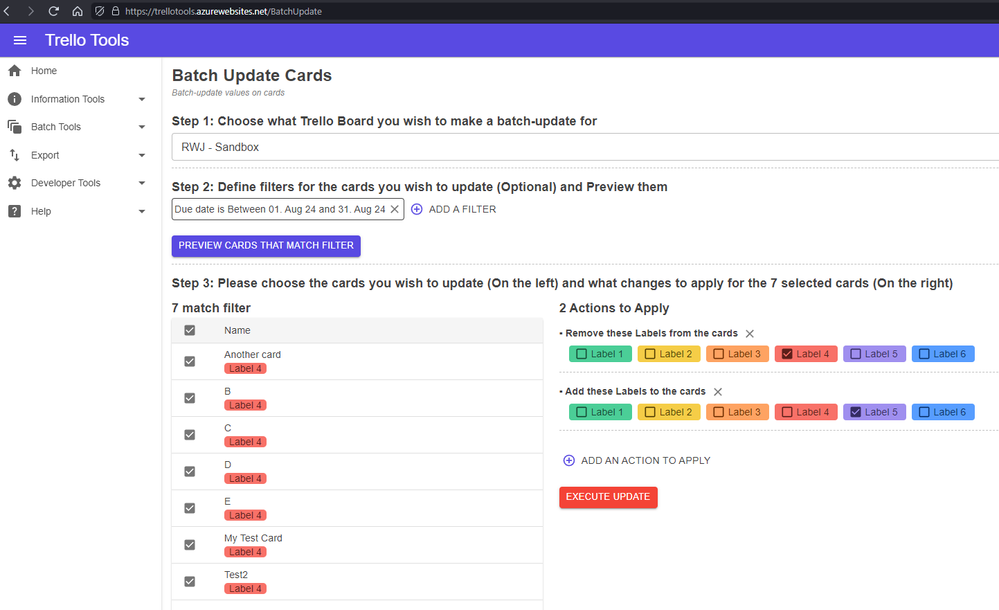999x610 pixels.
Task: Remove the Due date filter with X
Action: click(x=394, y=209)
